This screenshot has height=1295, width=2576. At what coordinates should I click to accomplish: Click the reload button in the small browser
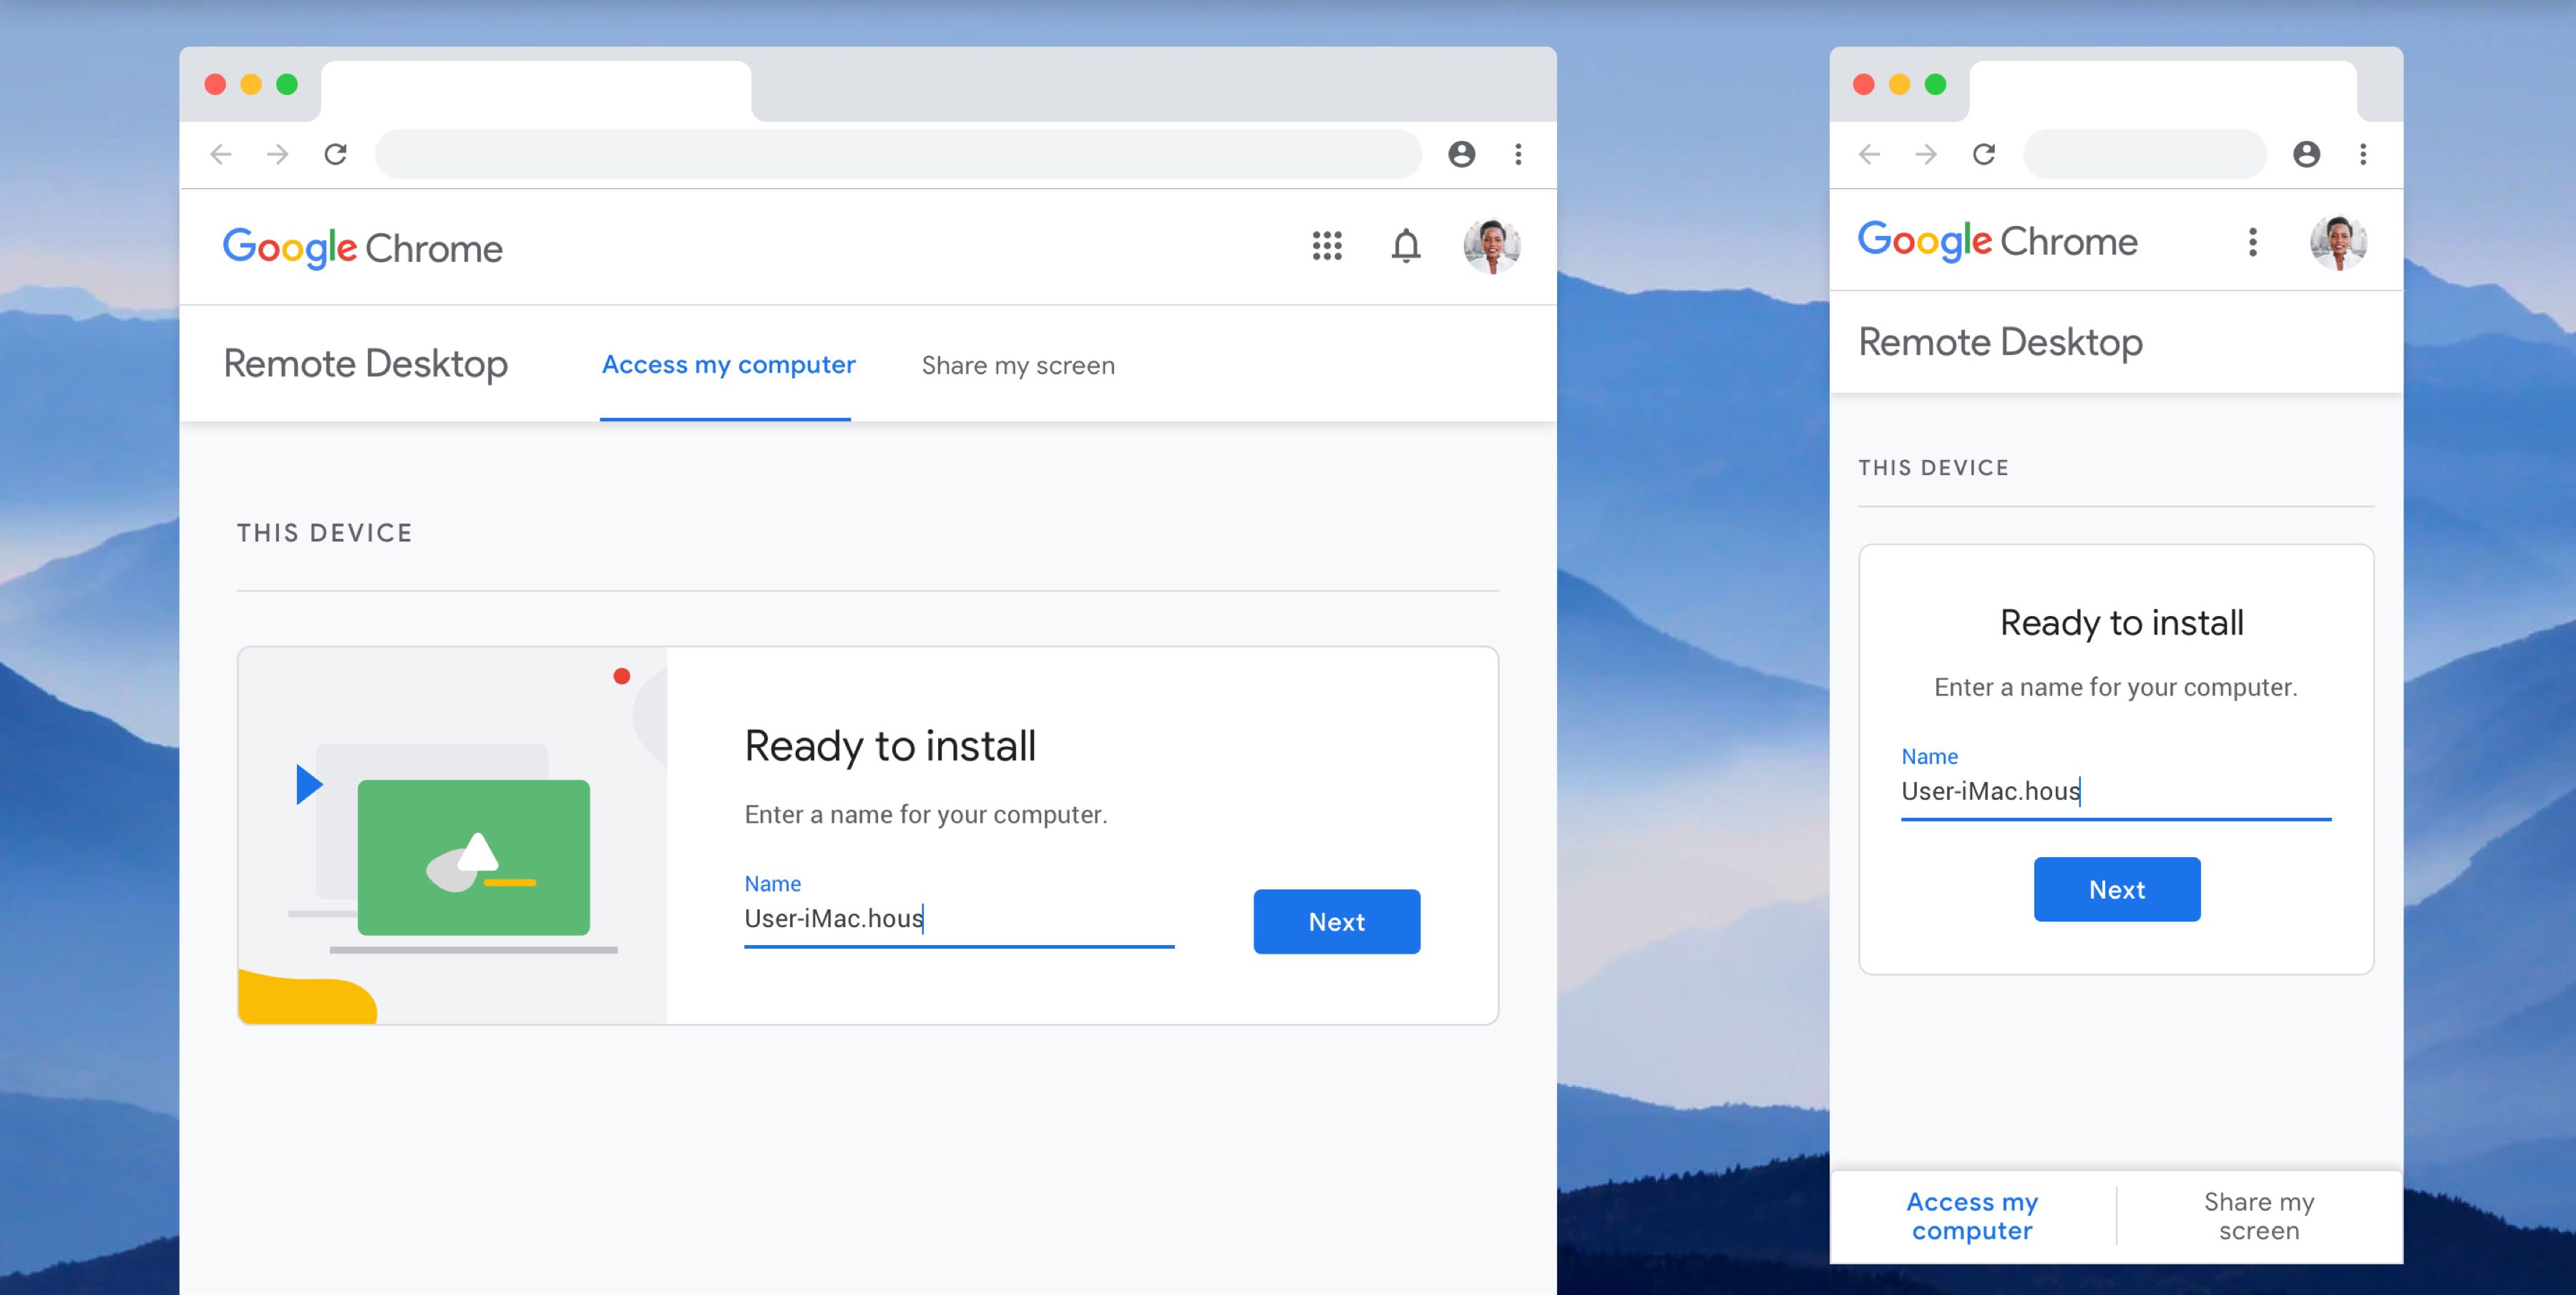coord(1984,154)
